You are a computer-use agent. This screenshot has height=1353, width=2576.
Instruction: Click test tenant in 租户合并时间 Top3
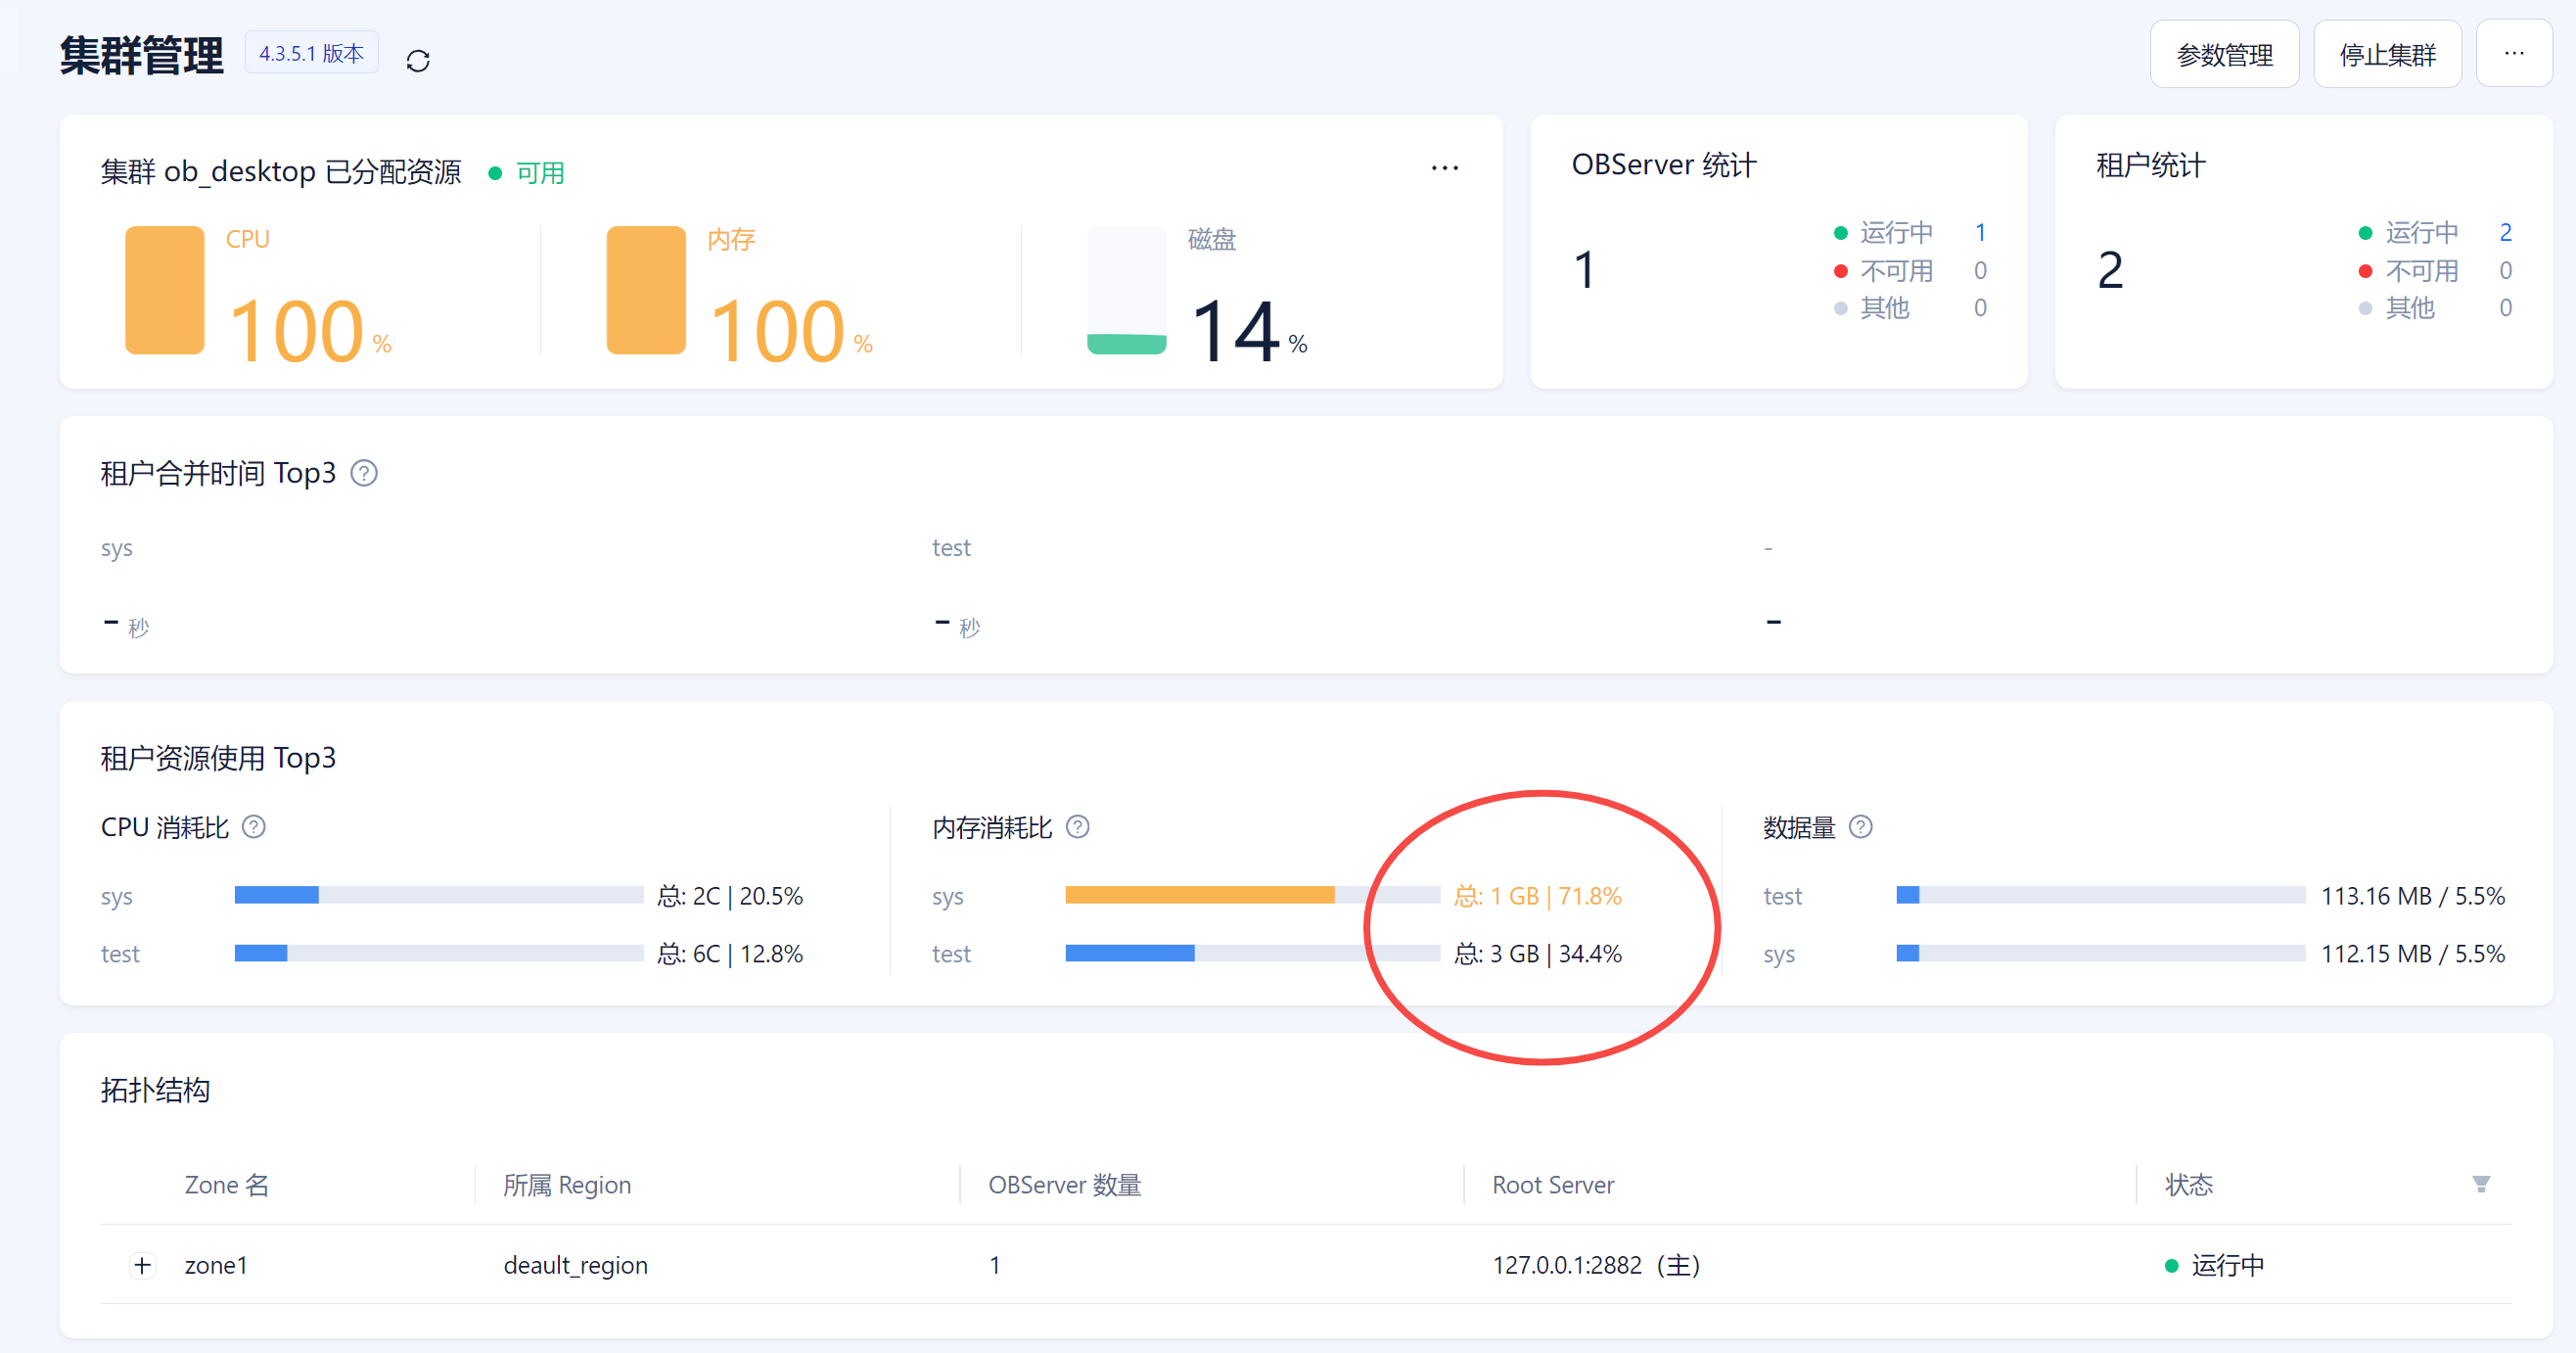[951, 548]
